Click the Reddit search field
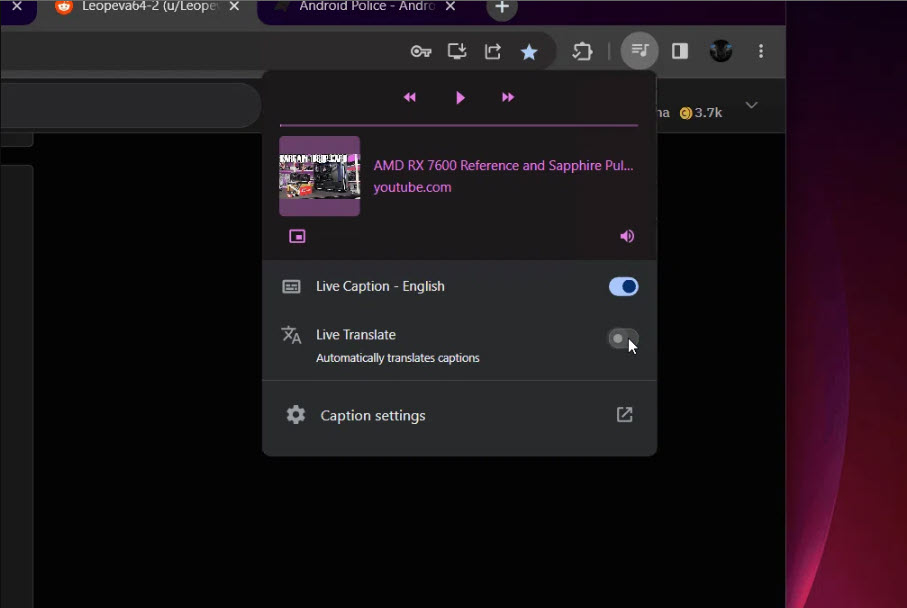The width and height of the screenshot is (907, 608). coord(130,105)
